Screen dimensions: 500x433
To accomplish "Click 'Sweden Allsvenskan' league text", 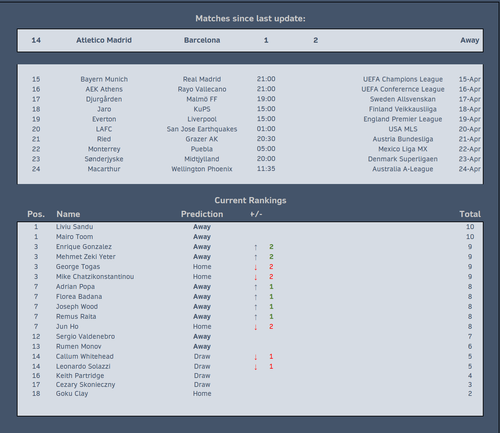I will (403, 99).
